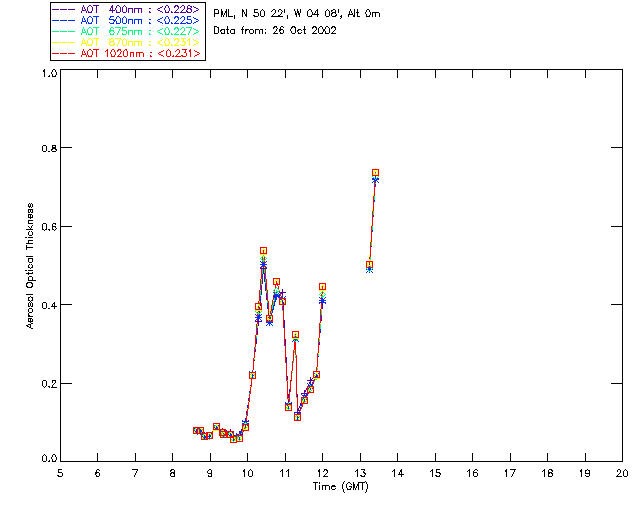Click the y-axis tick label 0.6

pyautogui.click(x=49, y=227)
